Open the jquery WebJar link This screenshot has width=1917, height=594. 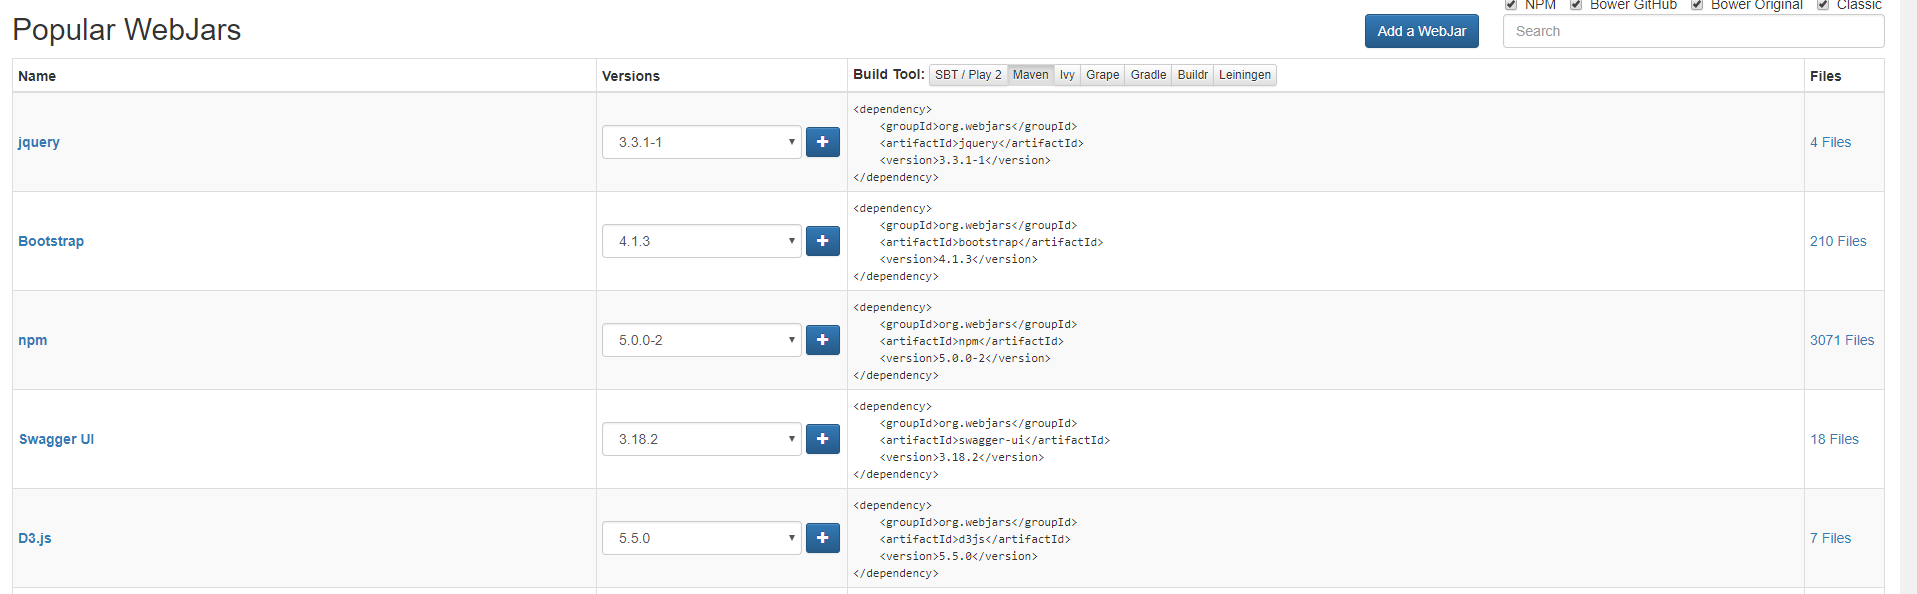(x=39, y=142)
